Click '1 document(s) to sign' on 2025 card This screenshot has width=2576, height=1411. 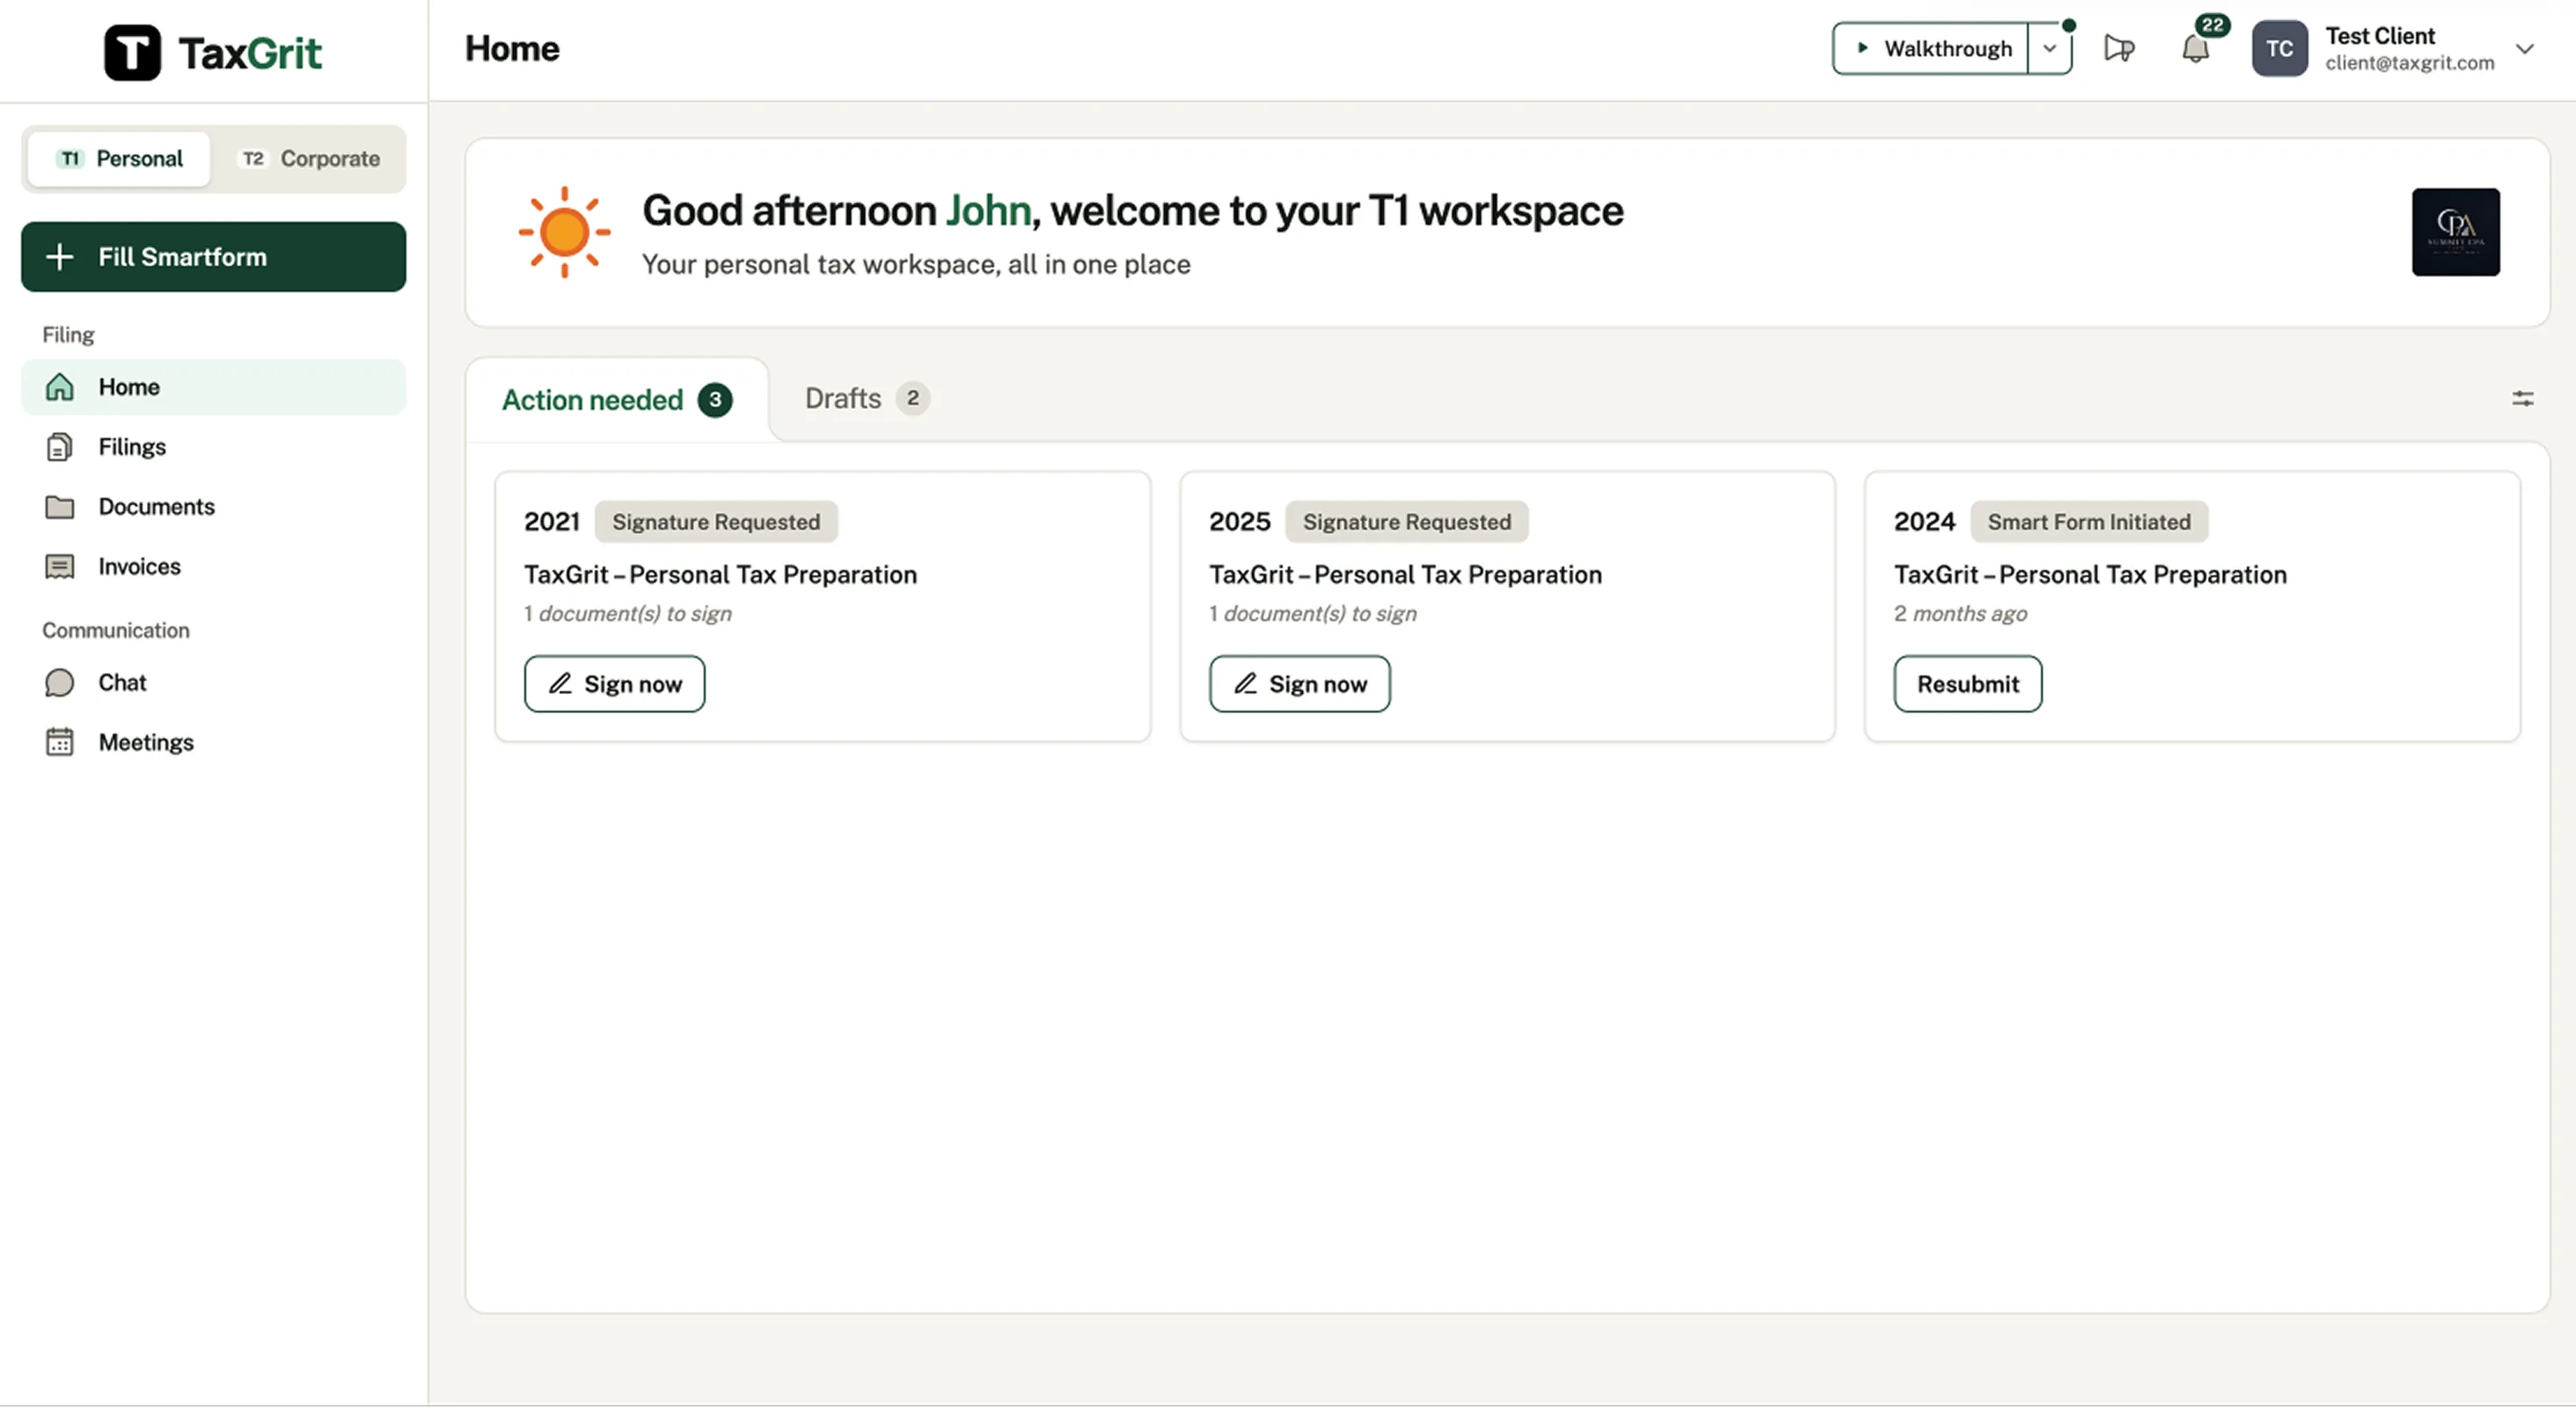pos(1313,614)
